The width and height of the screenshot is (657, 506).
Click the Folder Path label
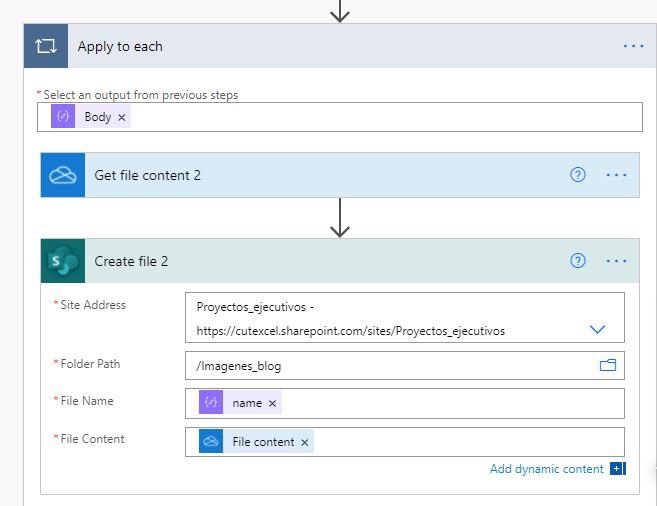90,364
